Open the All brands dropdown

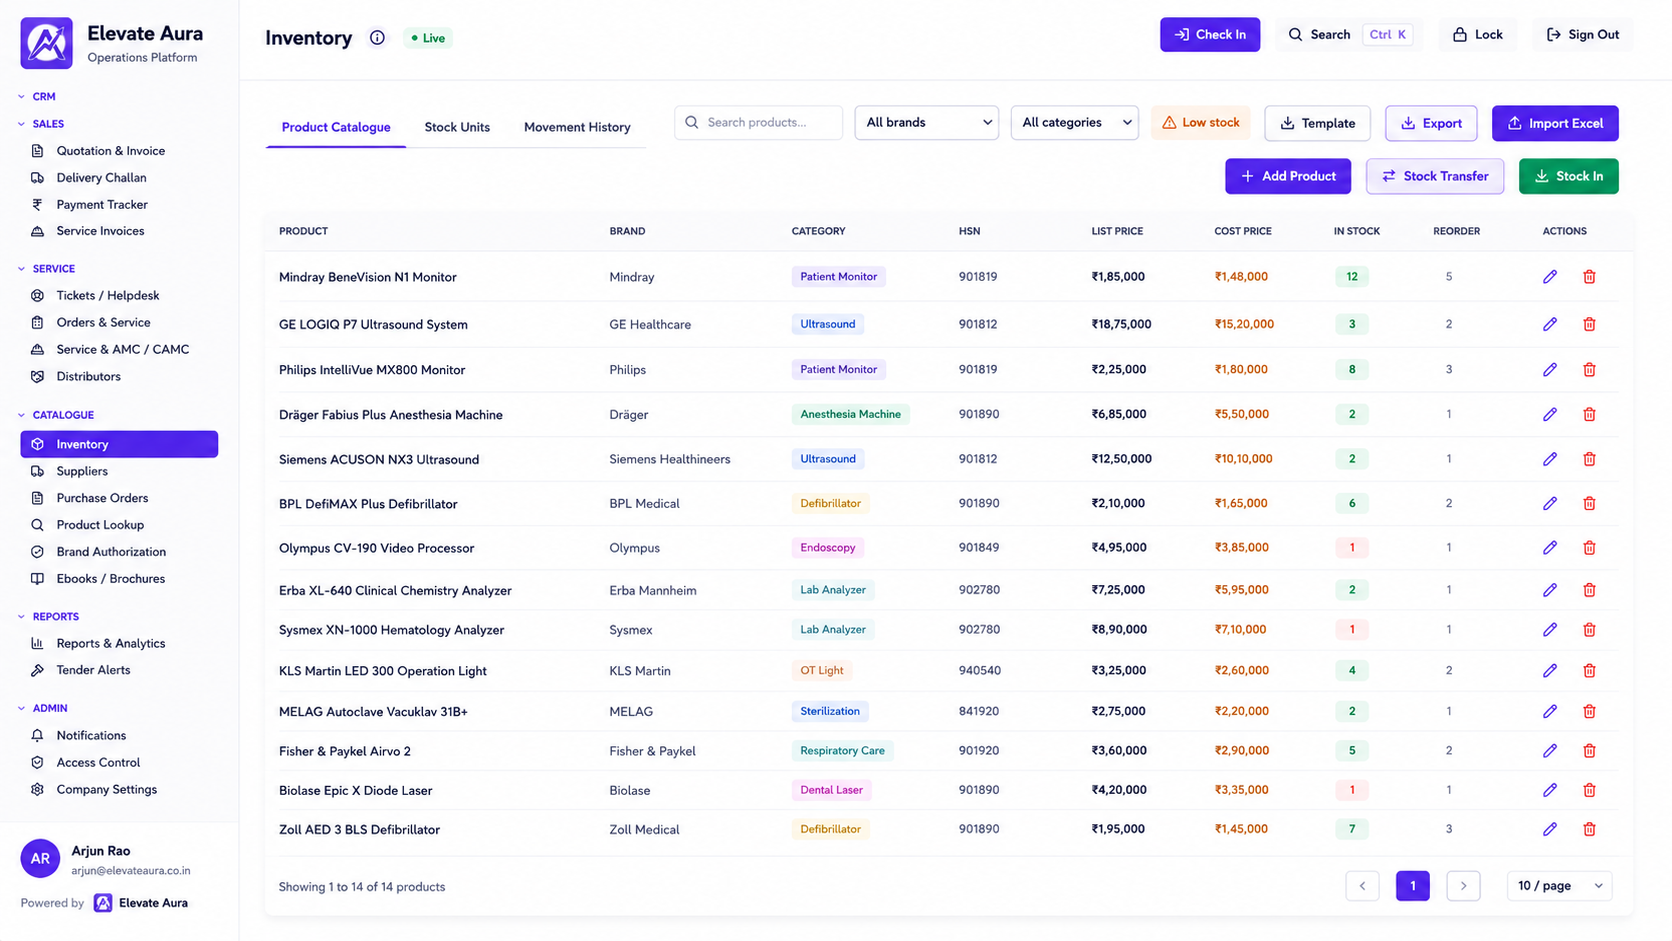[x=926, y=123]
